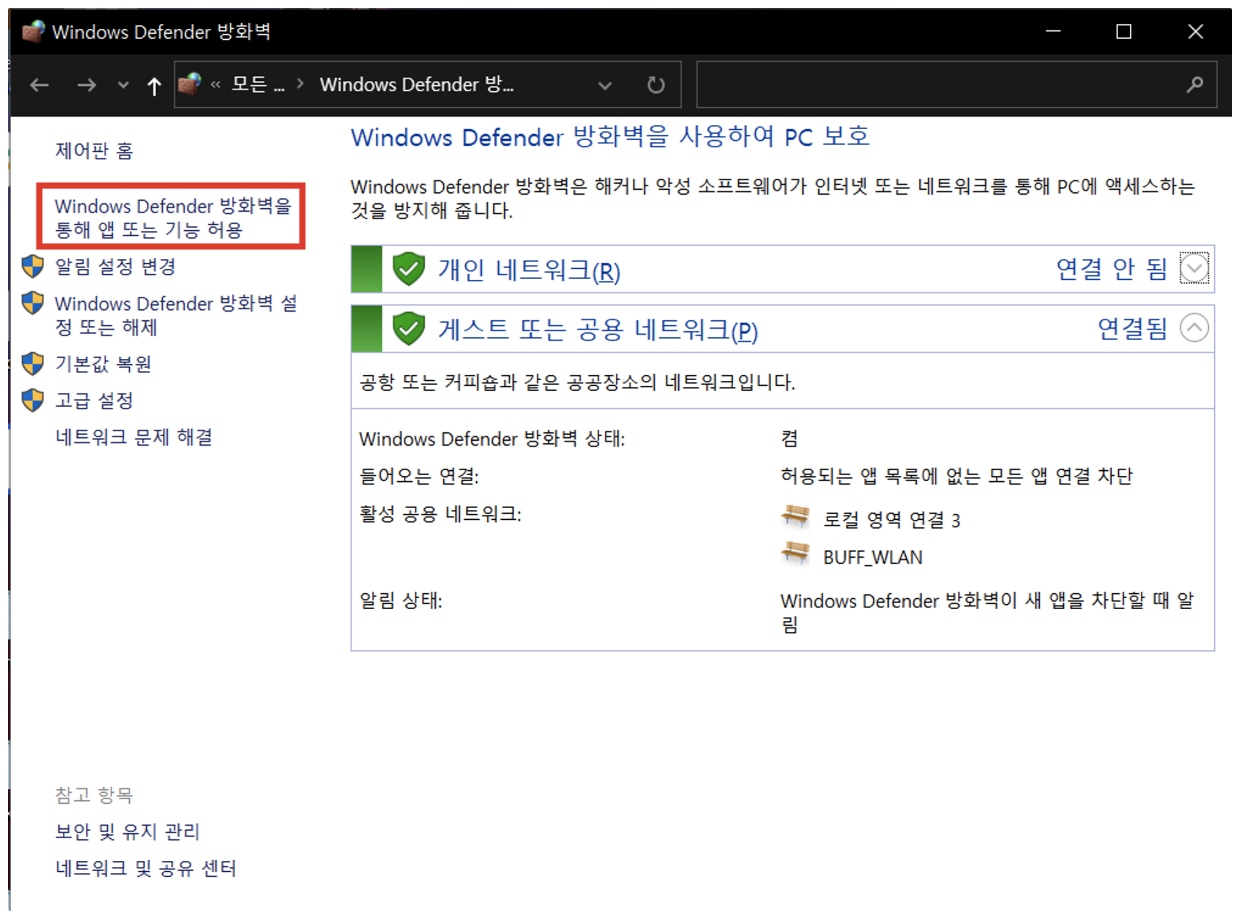The image size is (1252, 918).
Task: Click the forward navigation arrow
Action: (x=86, y=86)
